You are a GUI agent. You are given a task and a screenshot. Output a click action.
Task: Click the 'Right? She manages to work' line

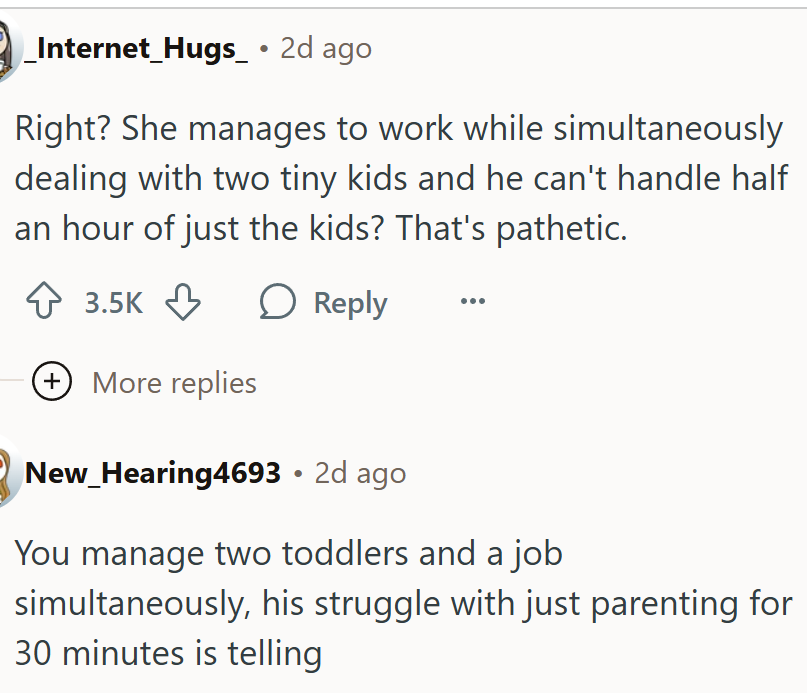[x=399, y=128]
